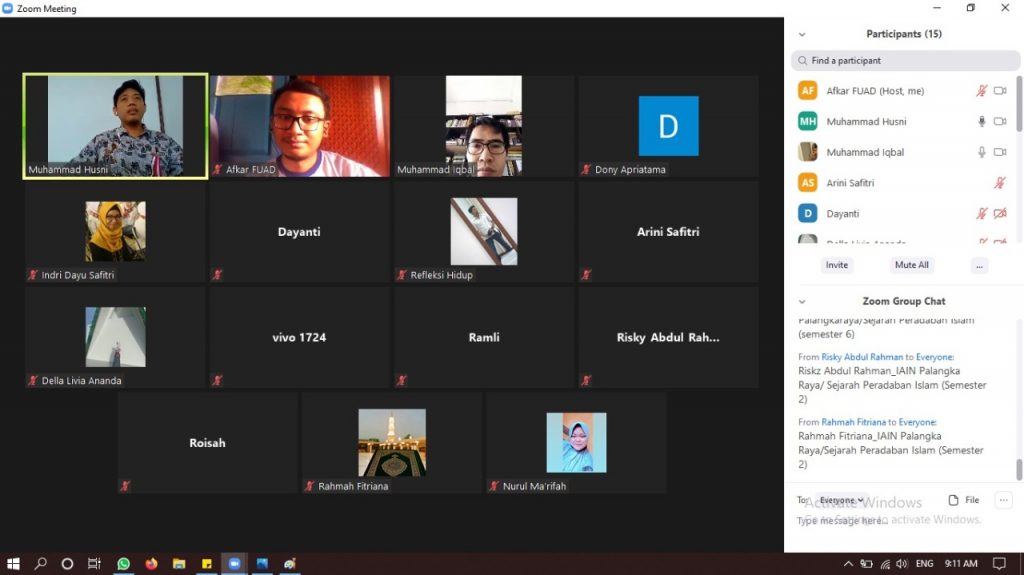Screen dimensions: 1024x575
Task: Open the Windows Start menu
Action: click(13, 563)
